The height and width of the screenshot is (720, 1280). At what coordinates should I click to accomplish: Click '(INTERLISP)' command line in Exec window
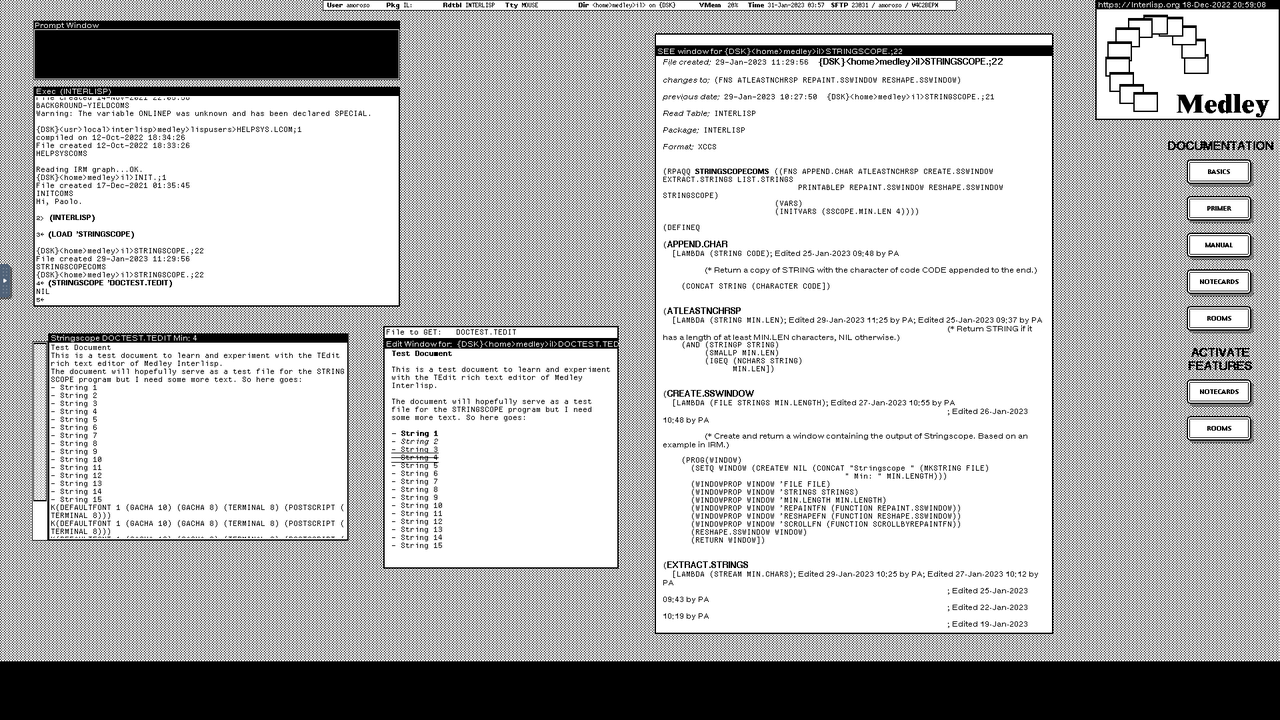coord(72,218)
